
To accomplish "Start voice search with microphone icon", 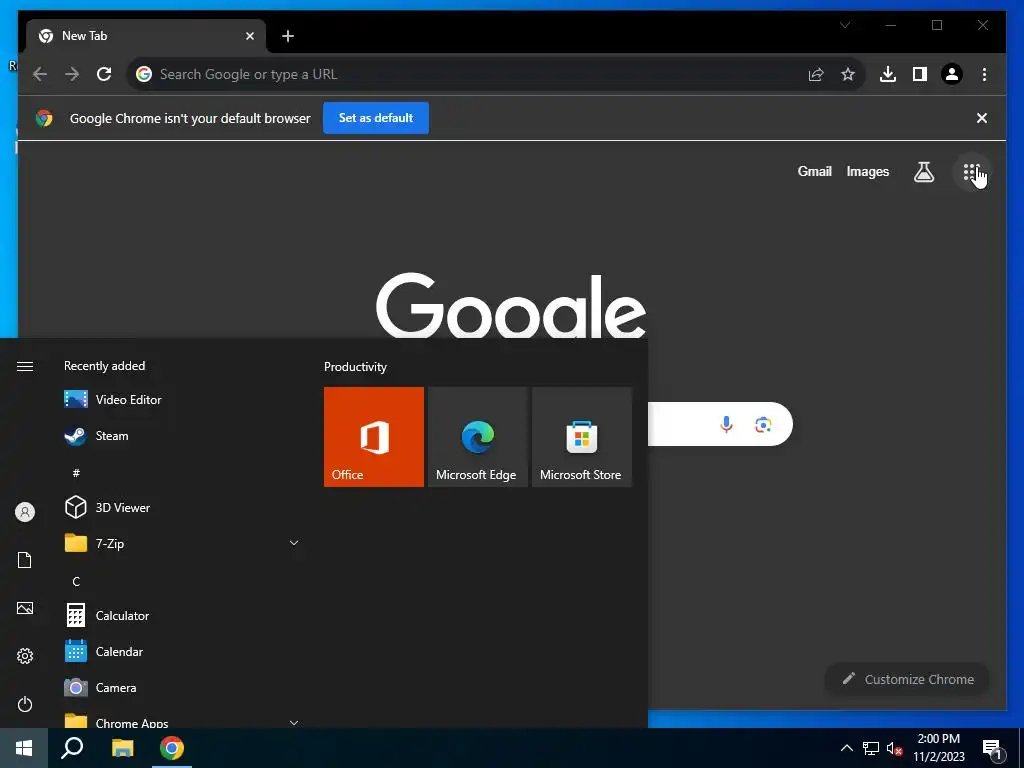I will click(726, 424).
